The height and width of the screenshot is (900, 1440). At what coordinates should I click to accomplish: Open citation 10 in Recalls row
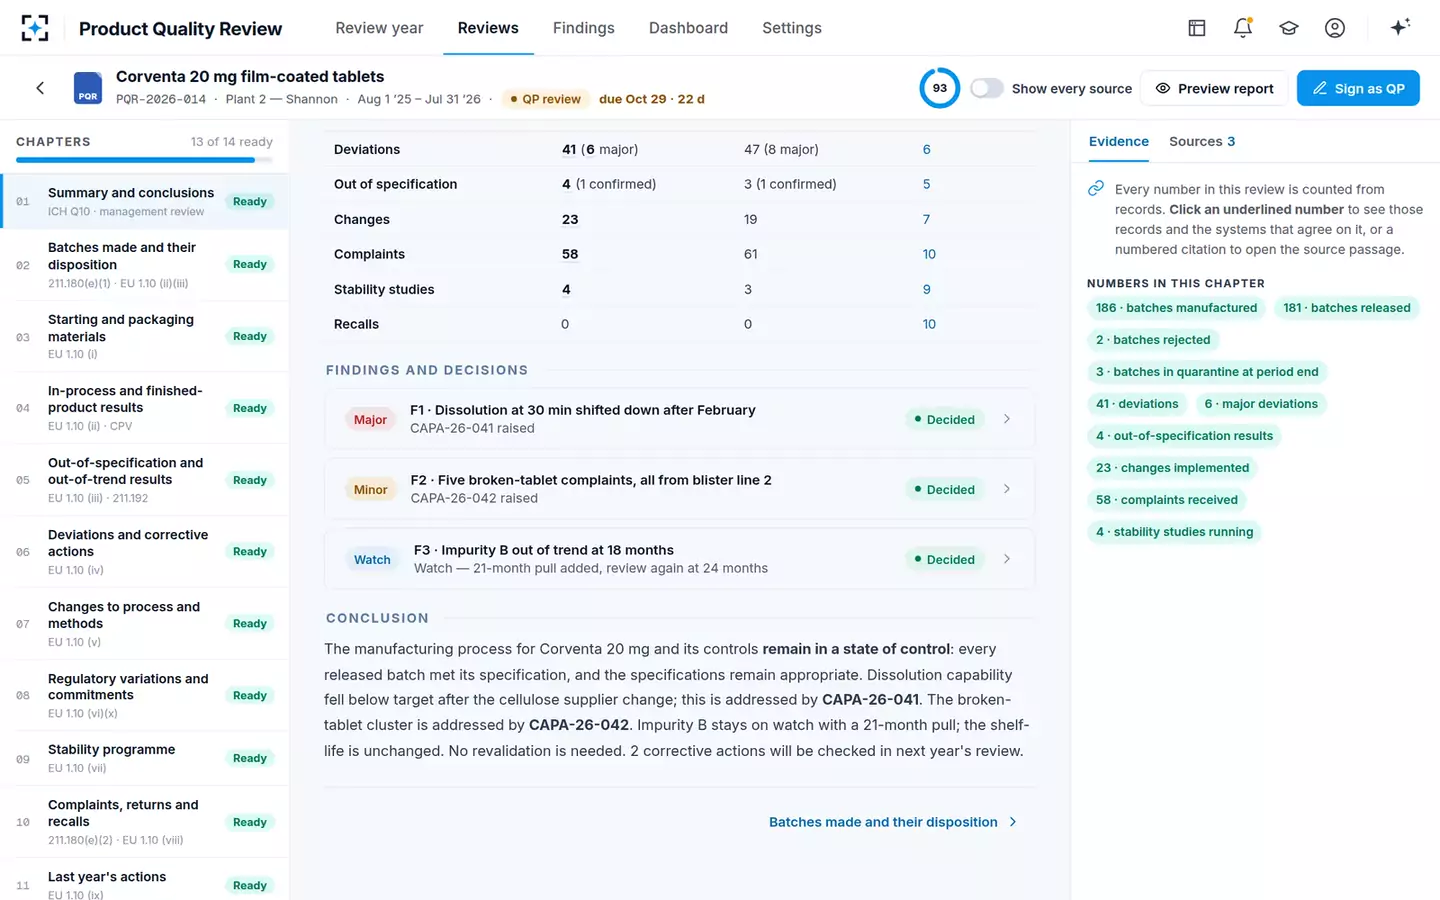pyautogui.click(x=929, y=324)
